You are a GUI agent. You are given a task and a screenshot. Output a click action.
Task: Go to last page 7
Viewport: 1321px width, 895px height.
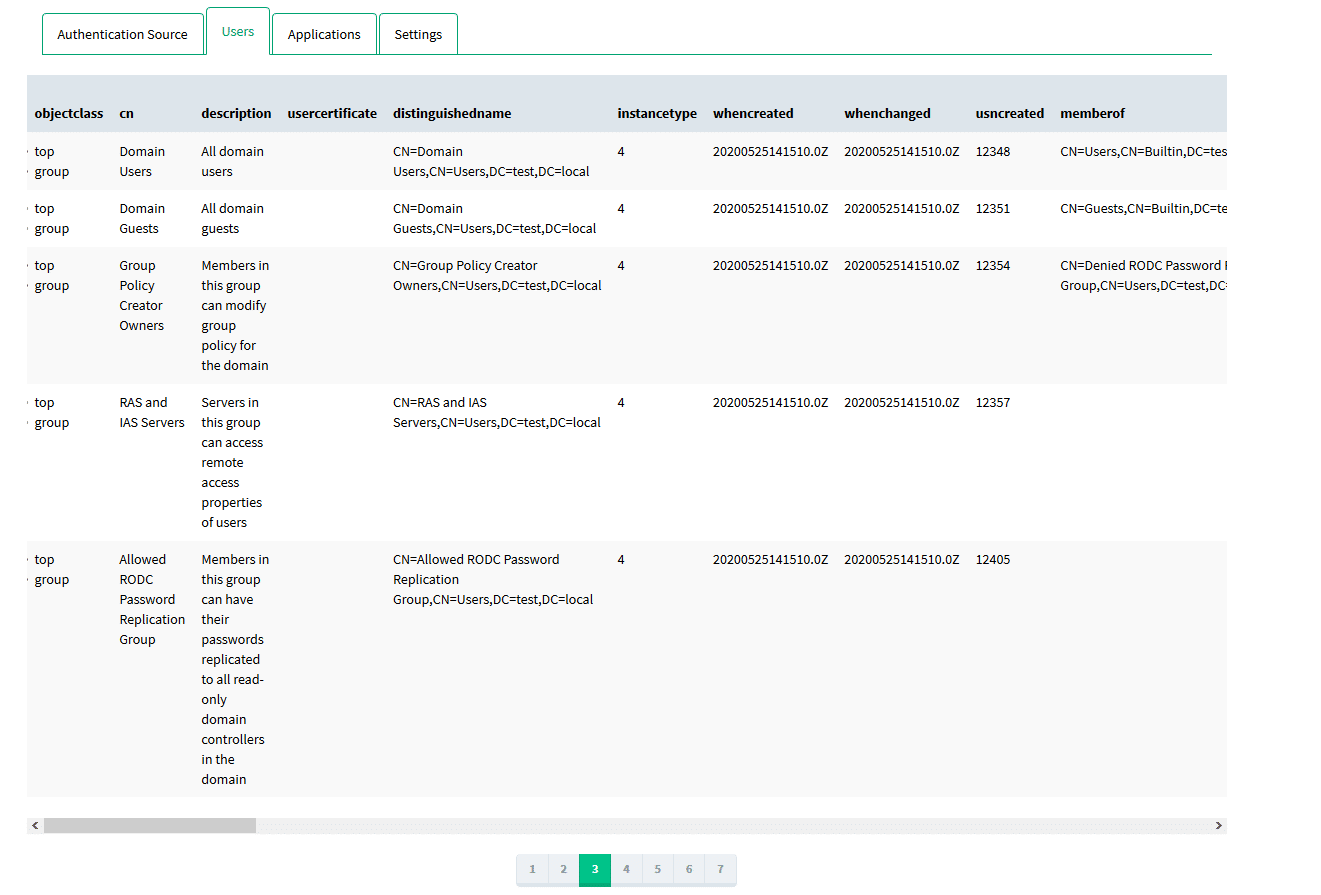(720, 869)
